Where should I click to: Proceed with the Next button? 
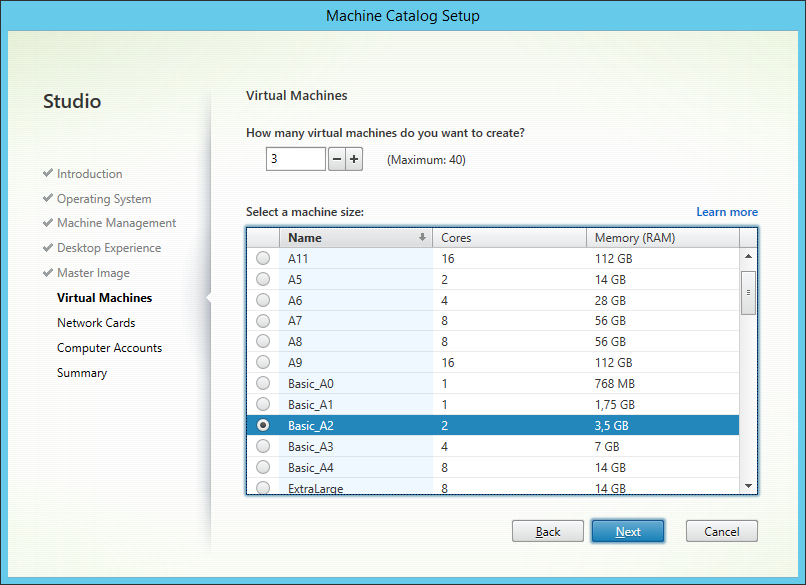(628, 531)
